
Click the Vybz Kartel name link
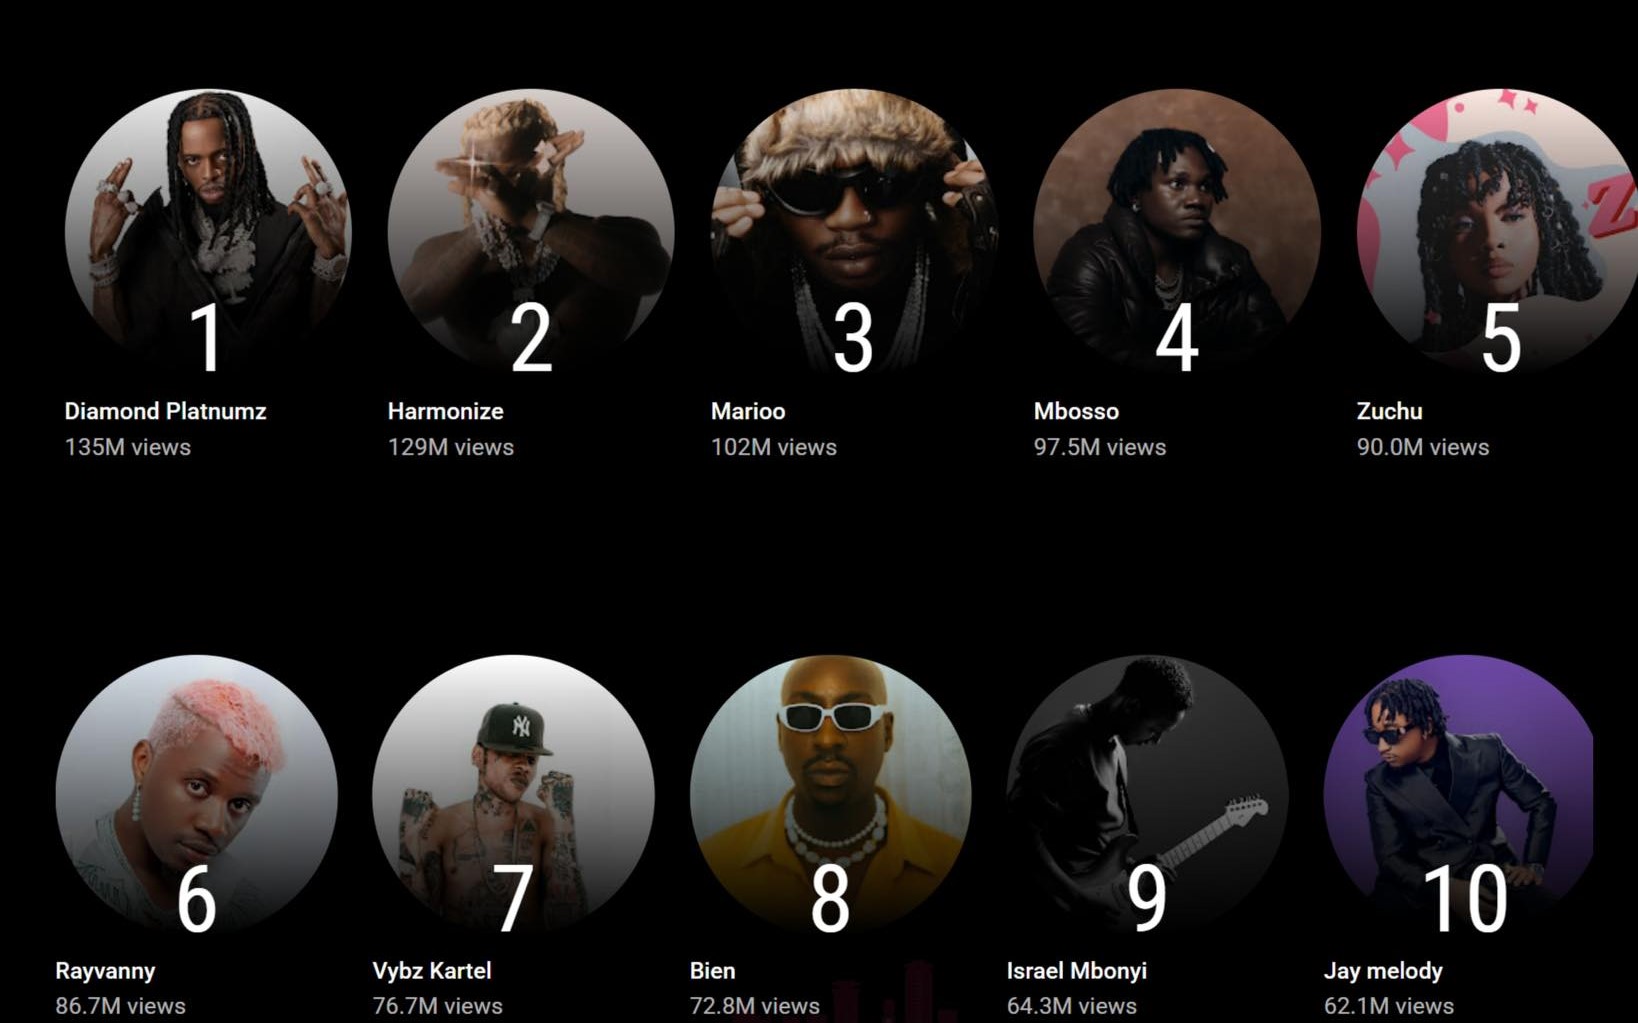click(x=432, y=971)
